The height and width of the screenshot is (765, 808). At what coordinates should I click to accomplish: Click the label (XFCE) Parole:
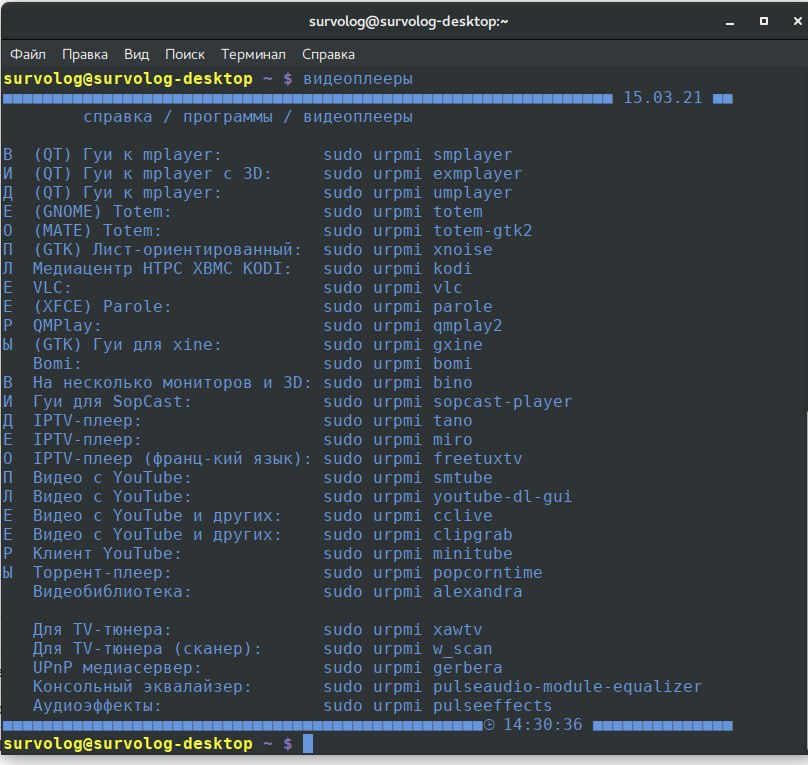click(x=102, y=307)
